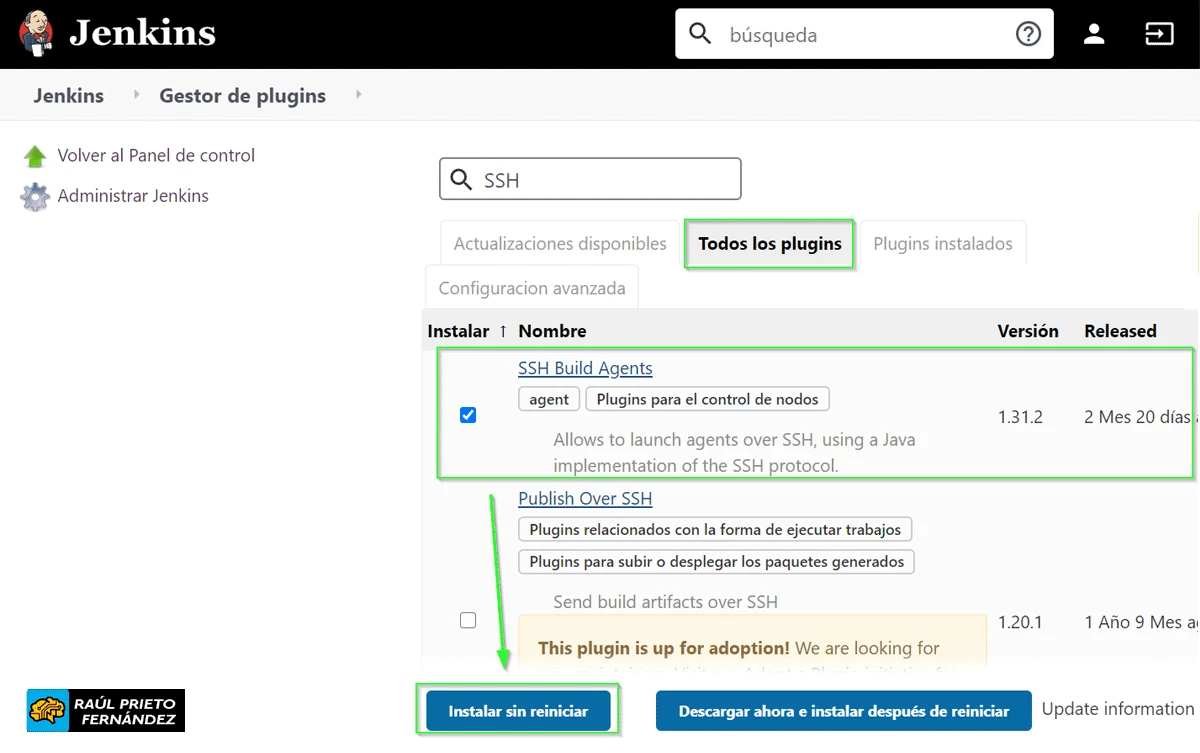Sort by the Instalar column arrow
The width and height of the screenshot is (1200, 753).
click(x=503, y=331)
